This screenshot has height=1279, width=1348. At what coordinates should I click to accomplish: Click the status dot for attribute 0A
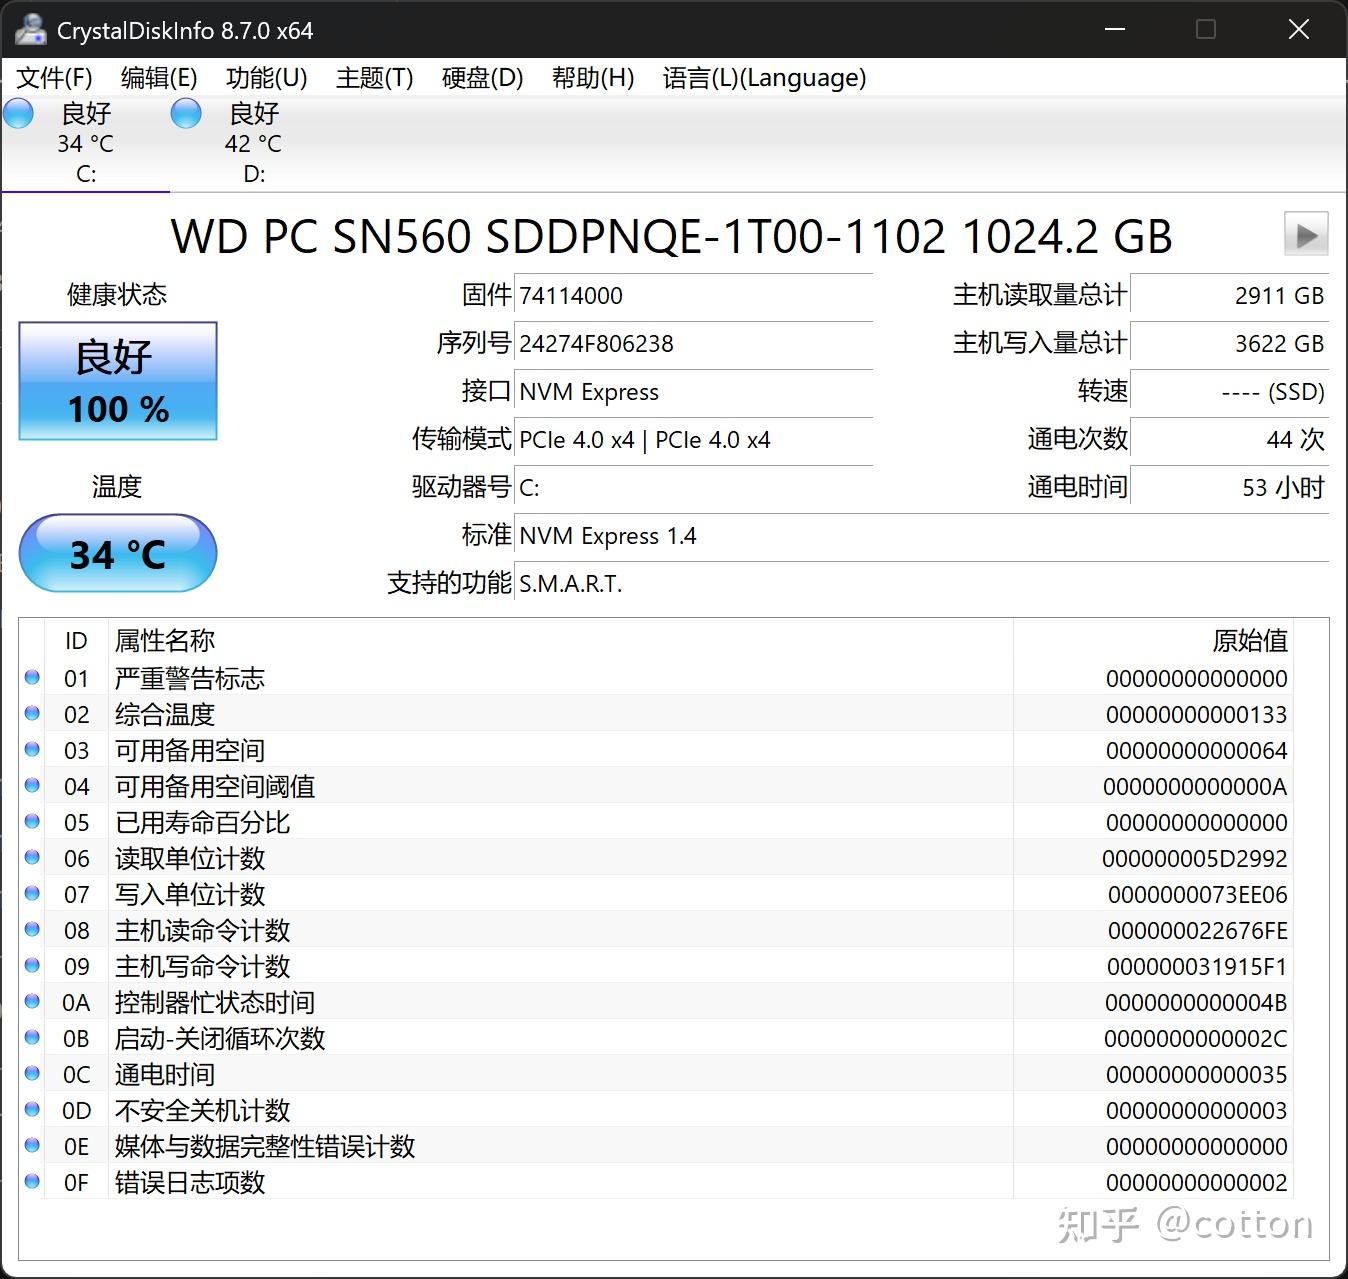32,1001
